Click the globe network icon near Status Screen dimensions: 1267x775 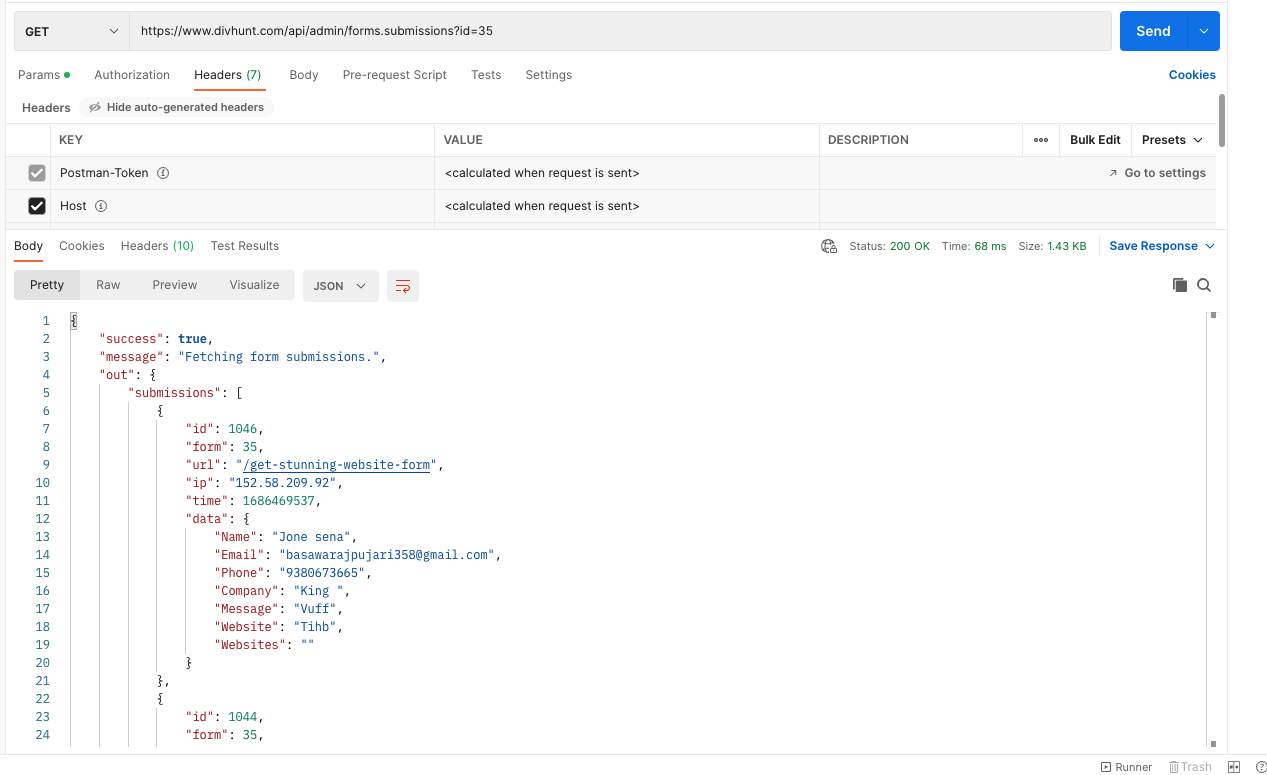[829, 246]
